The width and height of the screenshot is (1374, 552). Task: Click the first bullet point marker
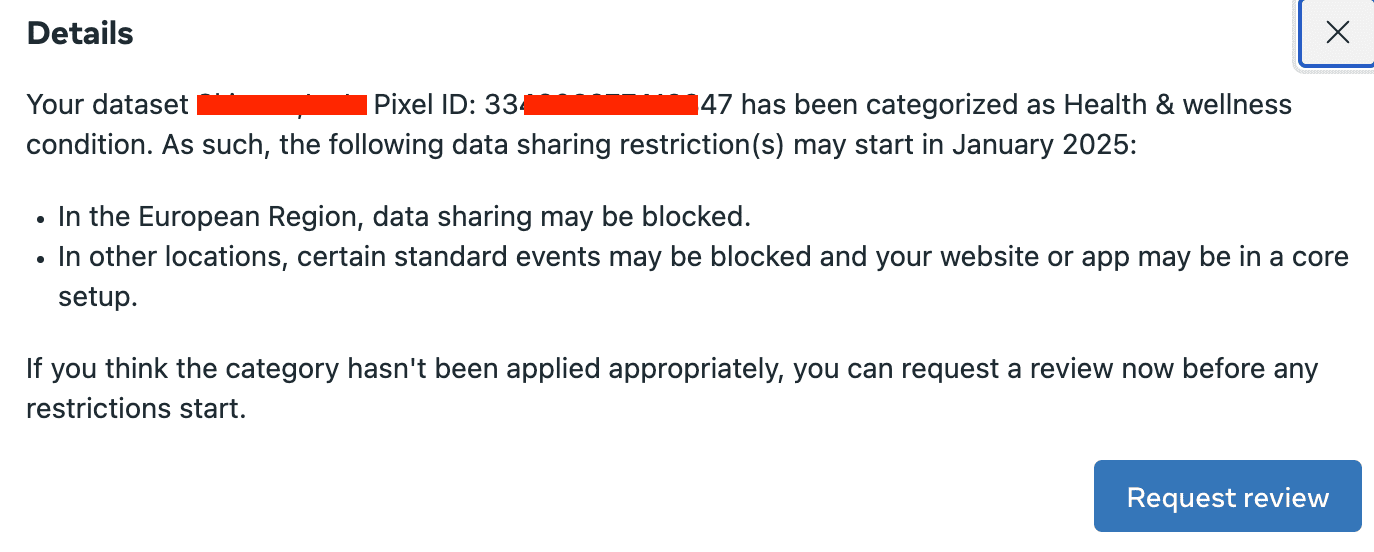[41, 218]
